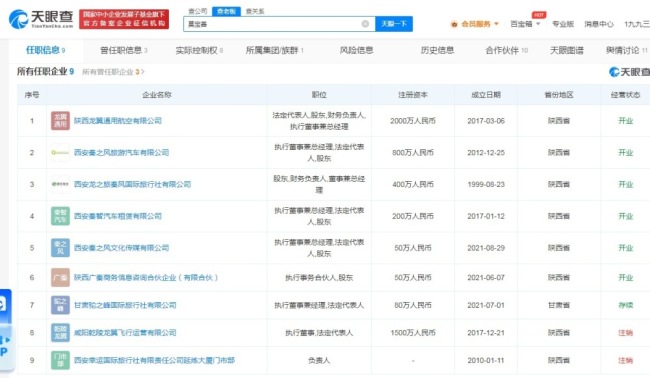
Task: Click the 会员服务 crown icon
Action: [454, 24]
